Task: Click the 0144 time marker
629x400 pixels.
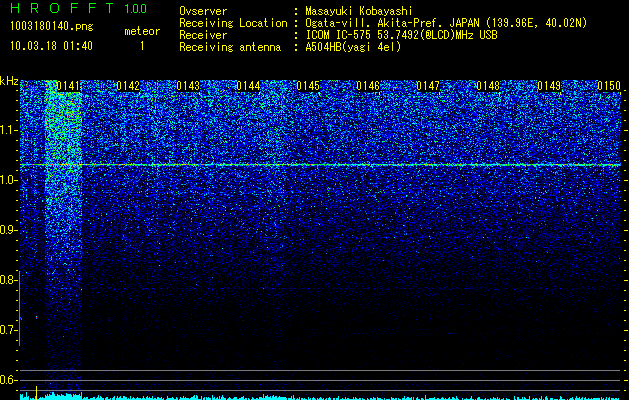Action: pos(248,86)
